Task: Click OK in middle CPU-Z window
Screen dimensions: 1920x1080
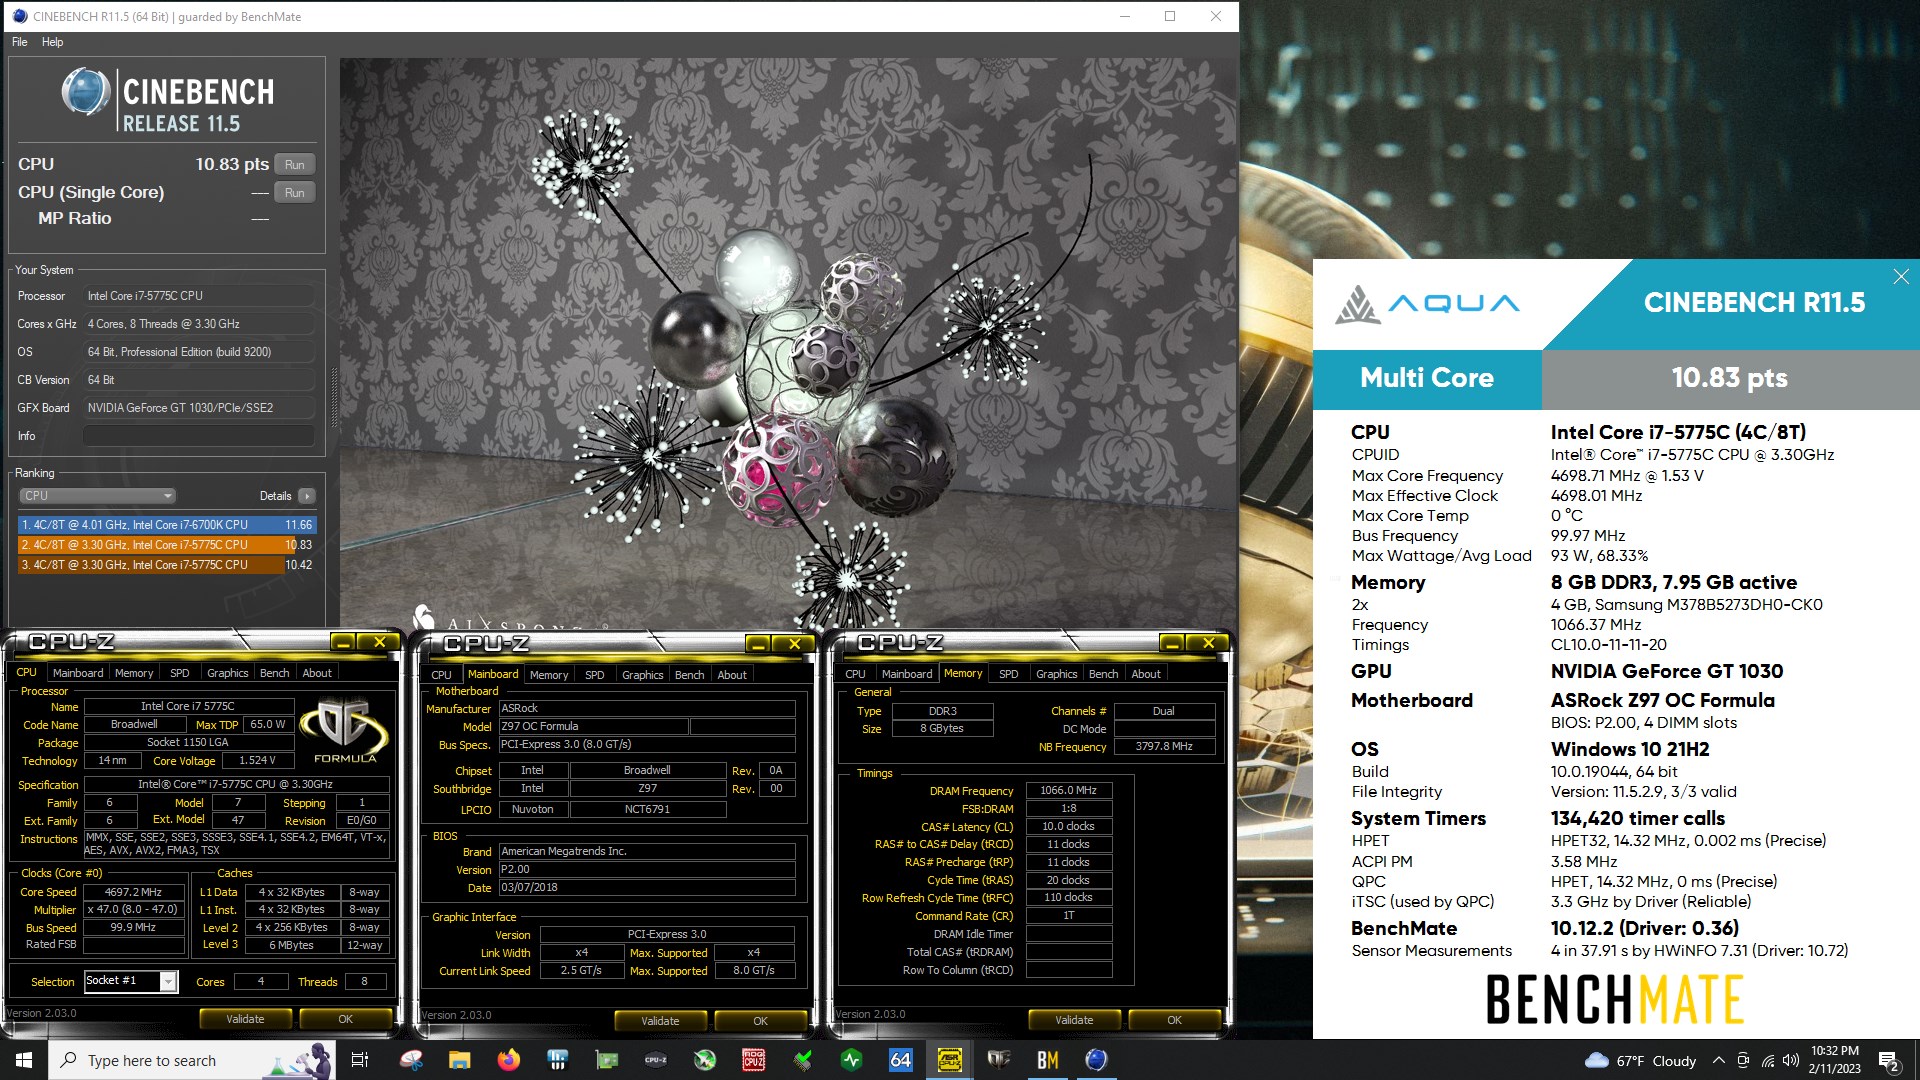Action: pyautogui.click(x=760, y=1021)
